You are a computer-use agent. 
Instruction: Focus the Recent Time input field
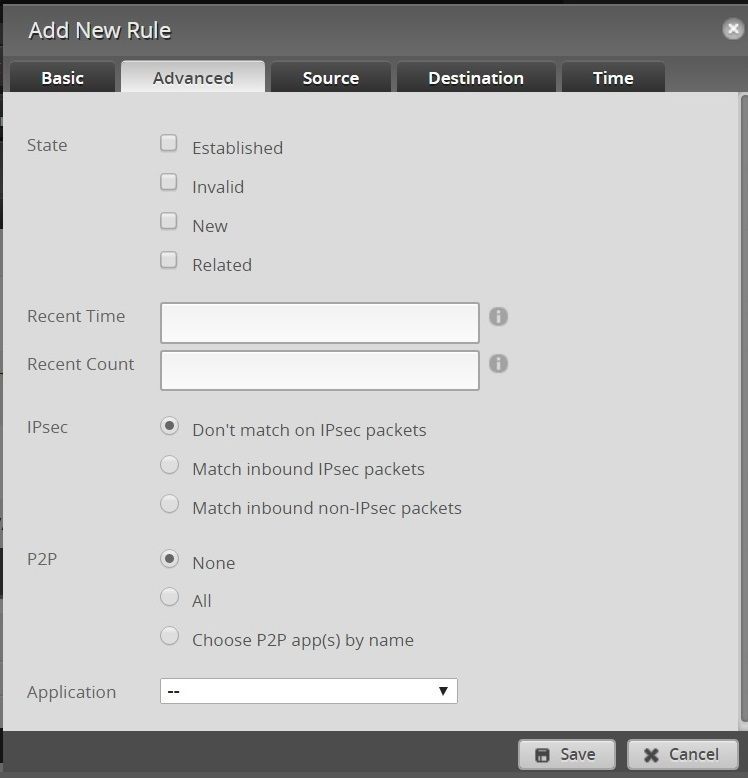click(x=319, y=323)
